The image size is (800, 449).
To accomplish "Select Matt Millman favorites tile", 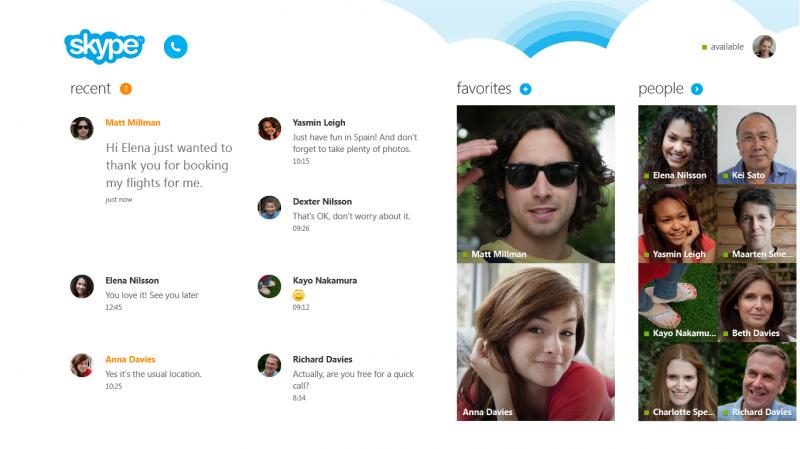I will pos(536,184).
